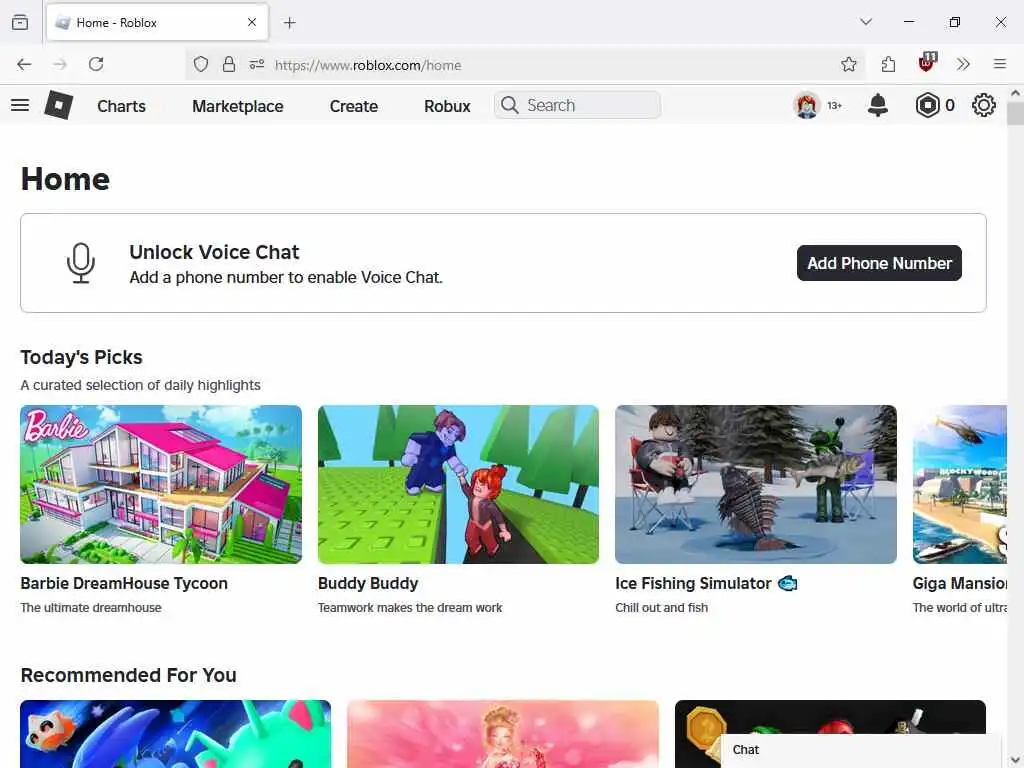Open the Chat panel
1024x768 pixels.
click(x=861, y=750)
